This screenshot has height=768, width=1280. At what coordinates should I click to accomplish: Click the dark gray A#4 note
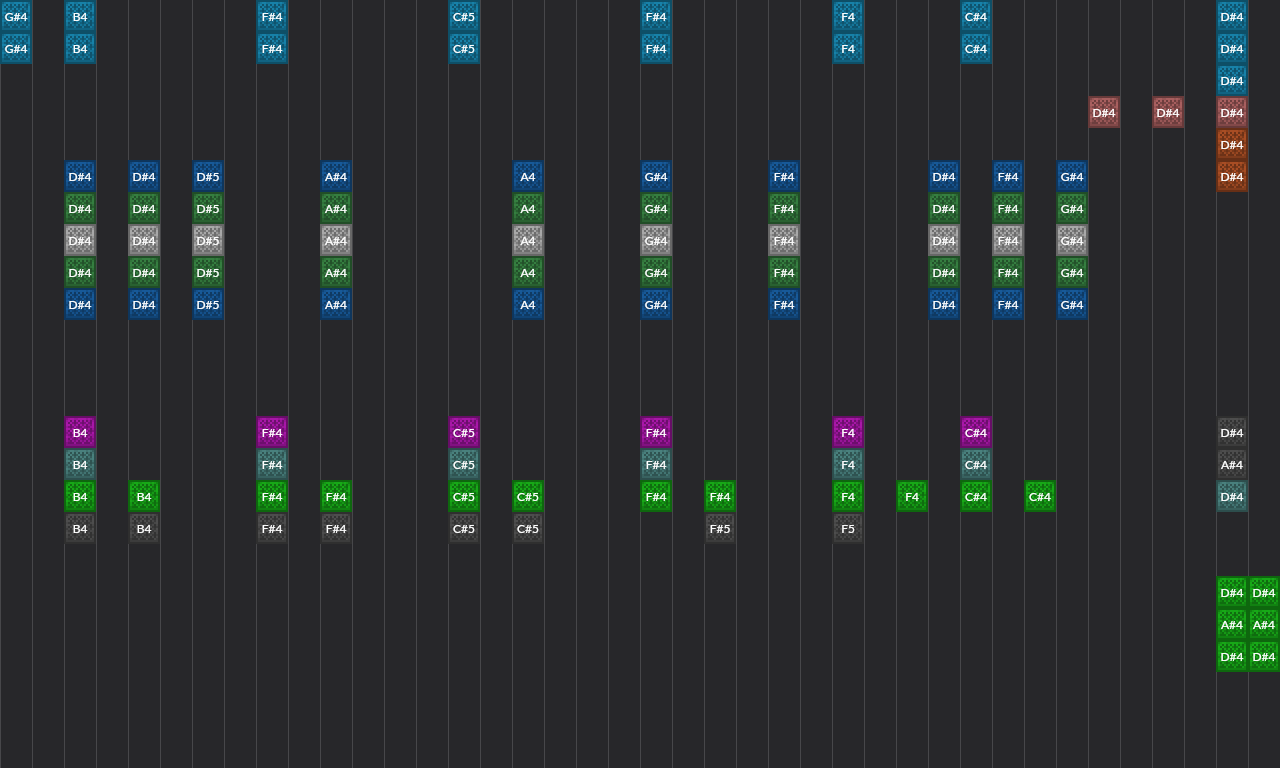(x=1232, y=465)
